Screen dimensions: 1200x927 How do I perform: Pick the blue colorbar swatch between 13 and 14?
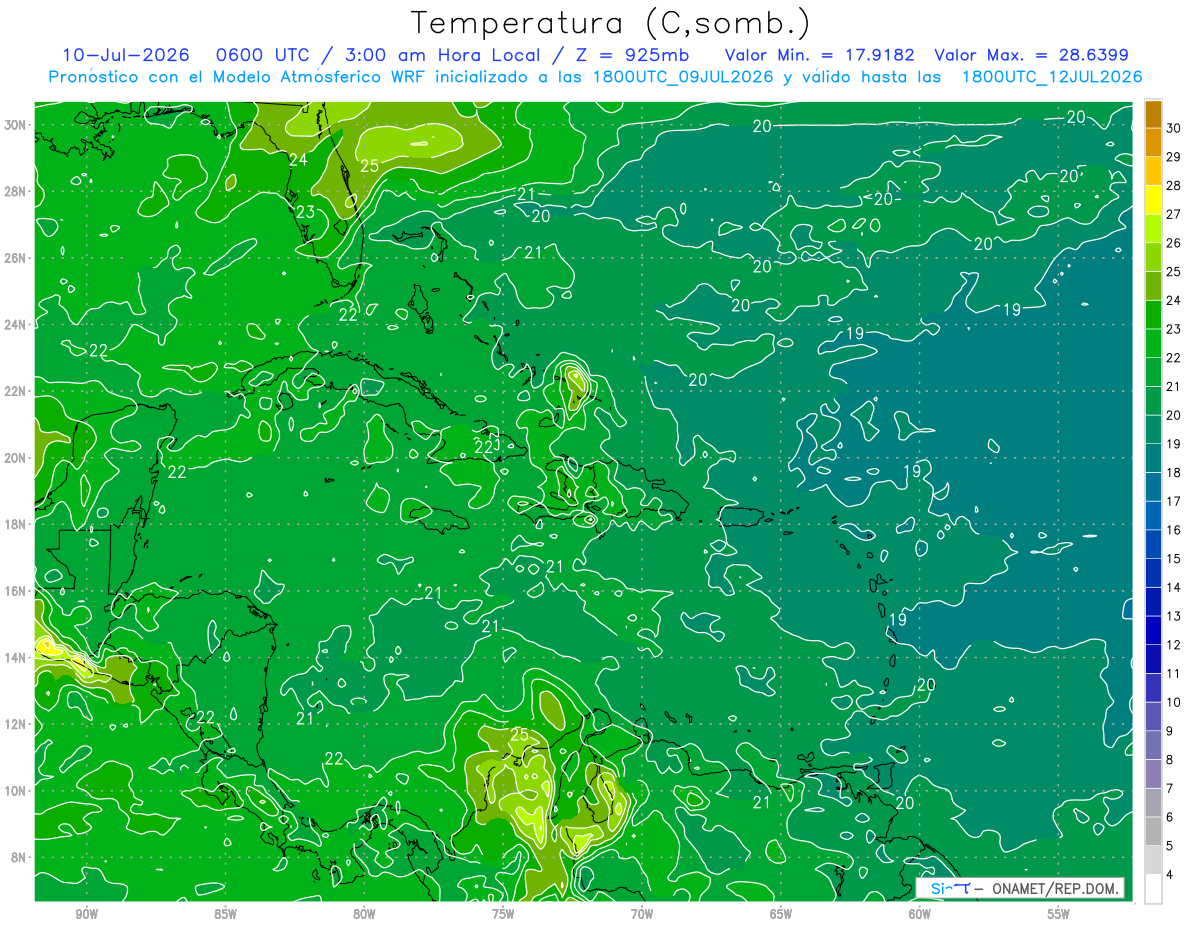[x=1153, y=602]
